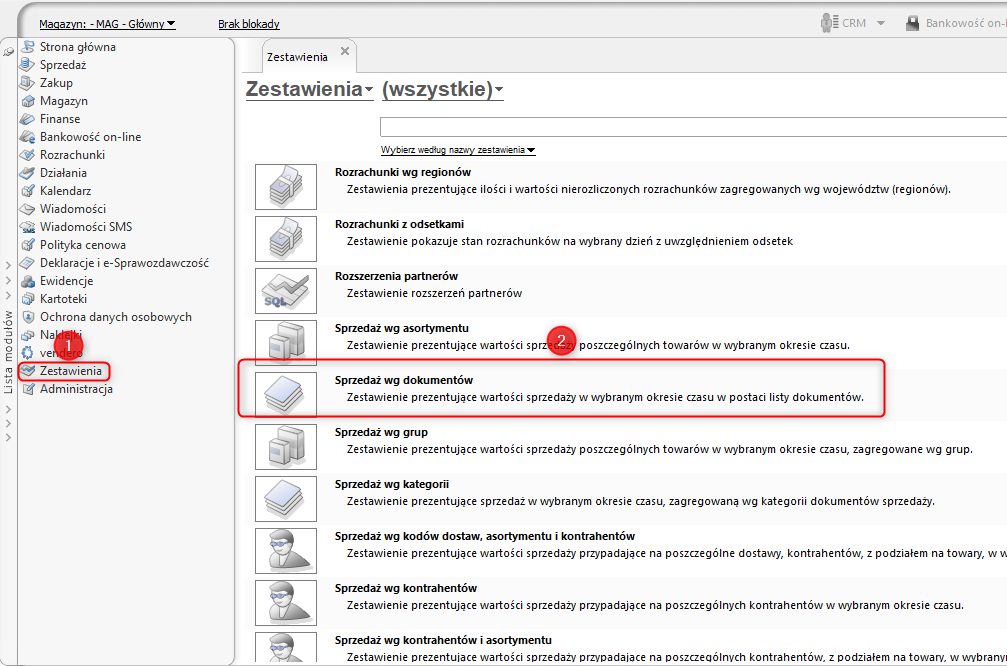
Task: Click the Bankowość on-line toolbar button
Action: coord(956,23)
